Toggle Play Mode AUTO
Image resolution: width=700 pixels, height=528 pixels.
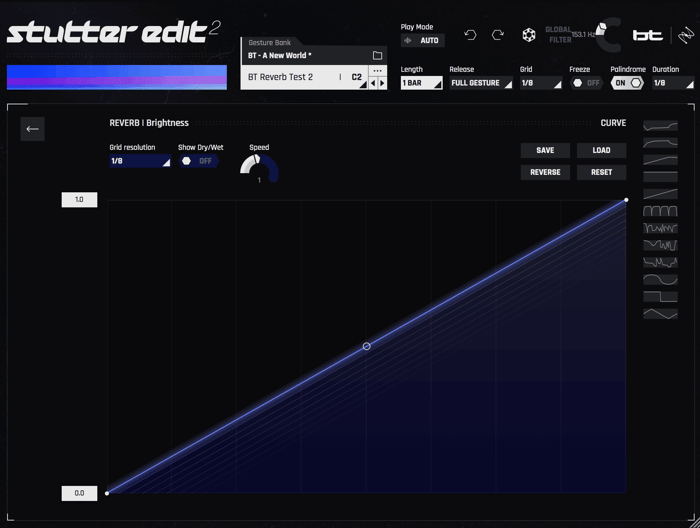click(422, 41)
